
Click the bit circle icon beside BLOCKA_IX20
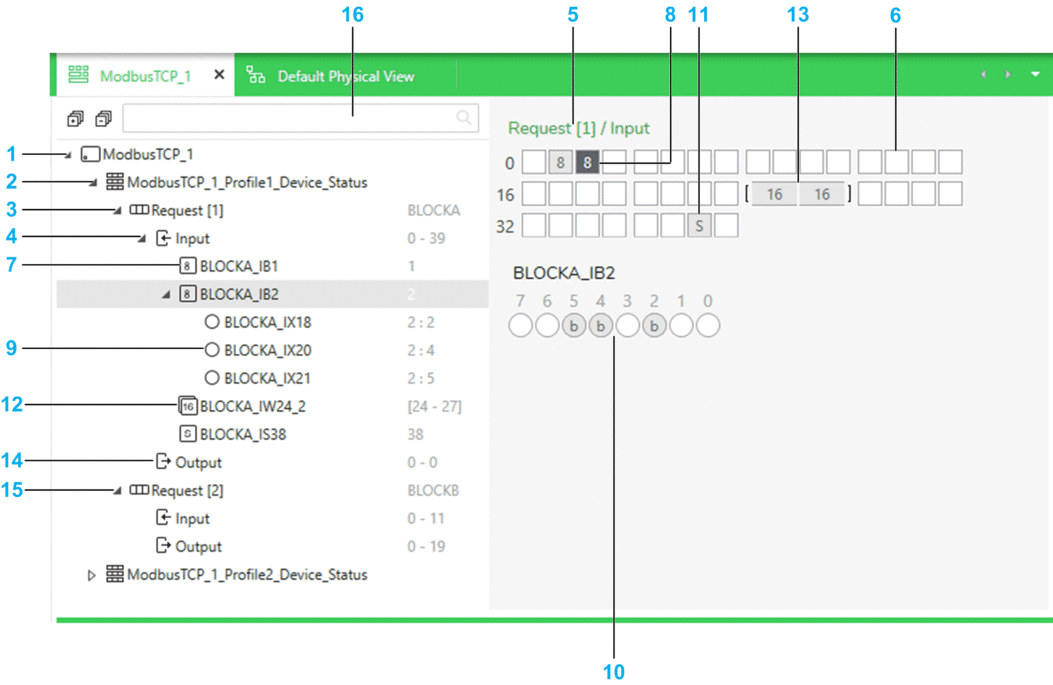(212, 350)
